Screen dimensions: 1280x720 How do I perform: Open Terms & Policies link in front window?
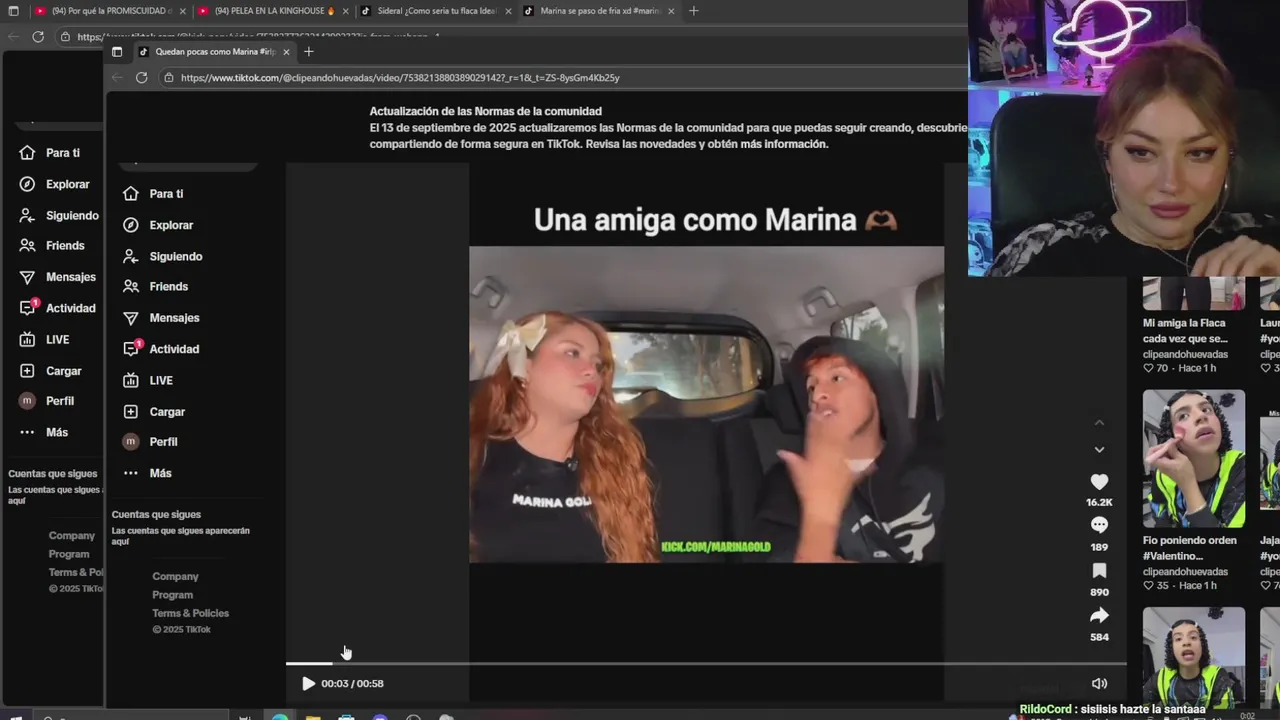pos(190,613)
